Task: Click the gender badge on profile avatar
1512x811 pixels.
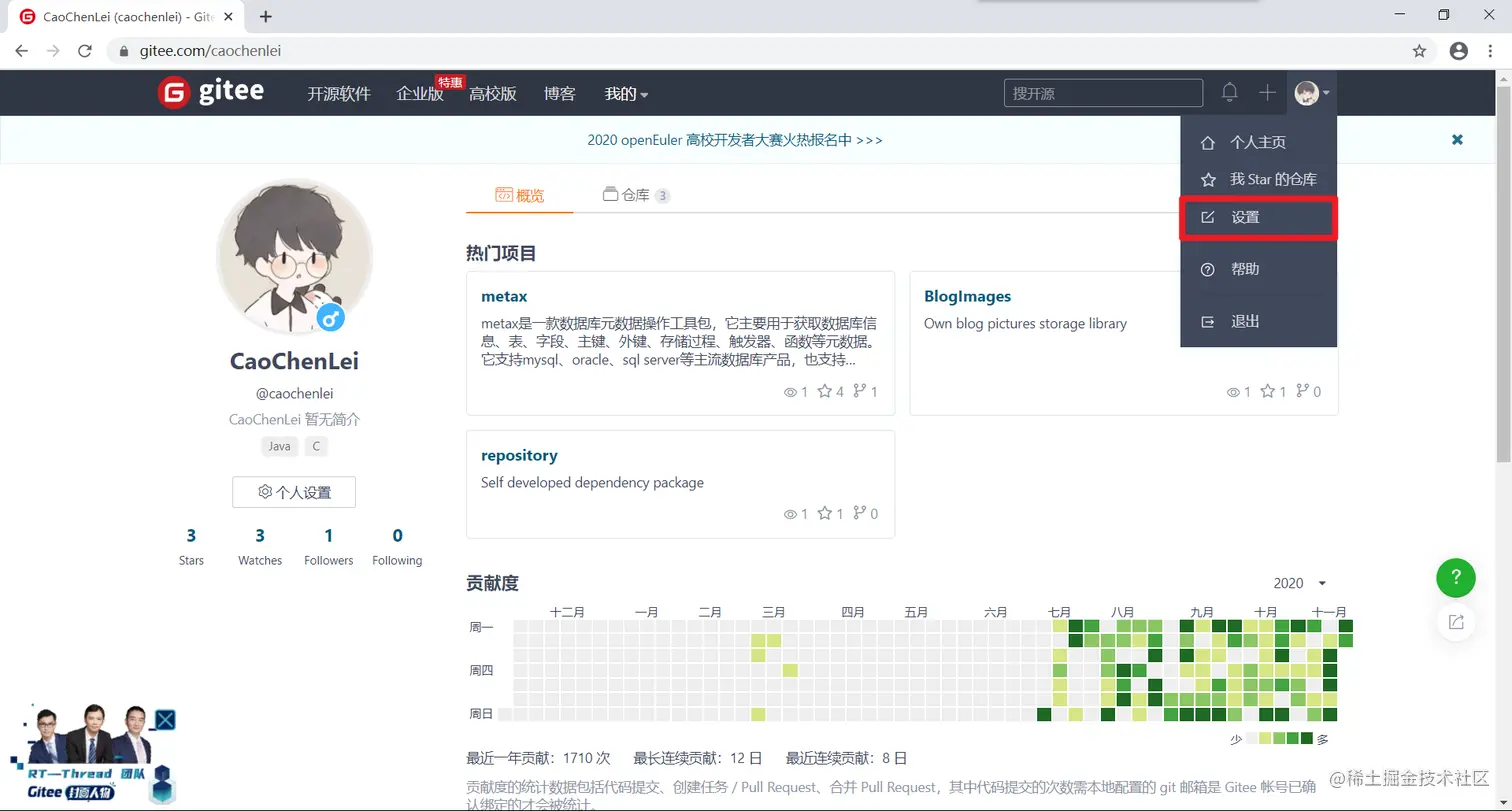Action: coord(331,318)
